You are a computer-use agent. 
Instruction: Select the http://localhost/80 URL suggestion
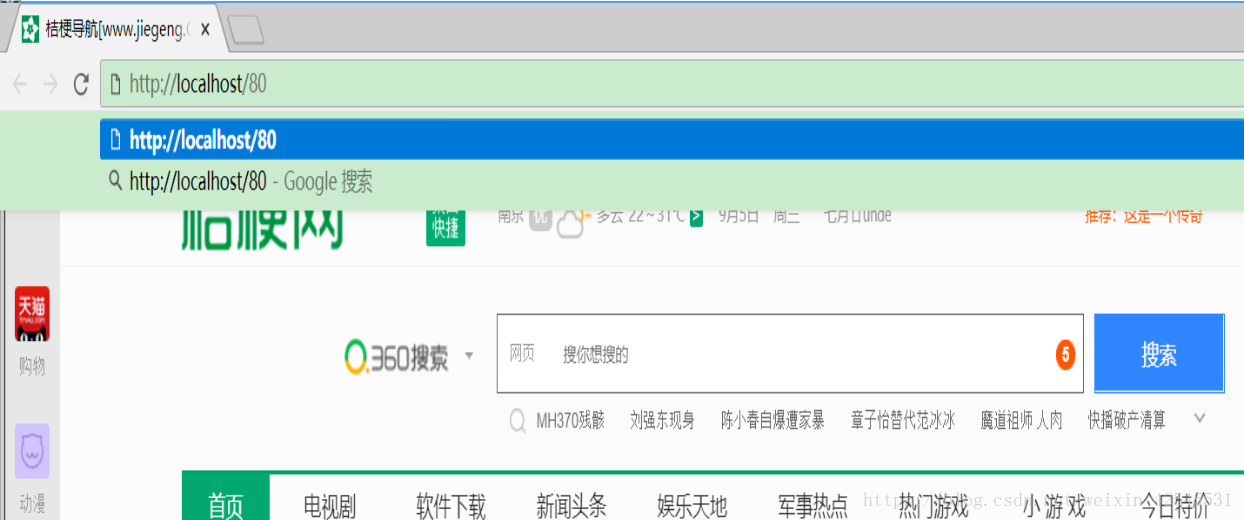click(672, 141)
